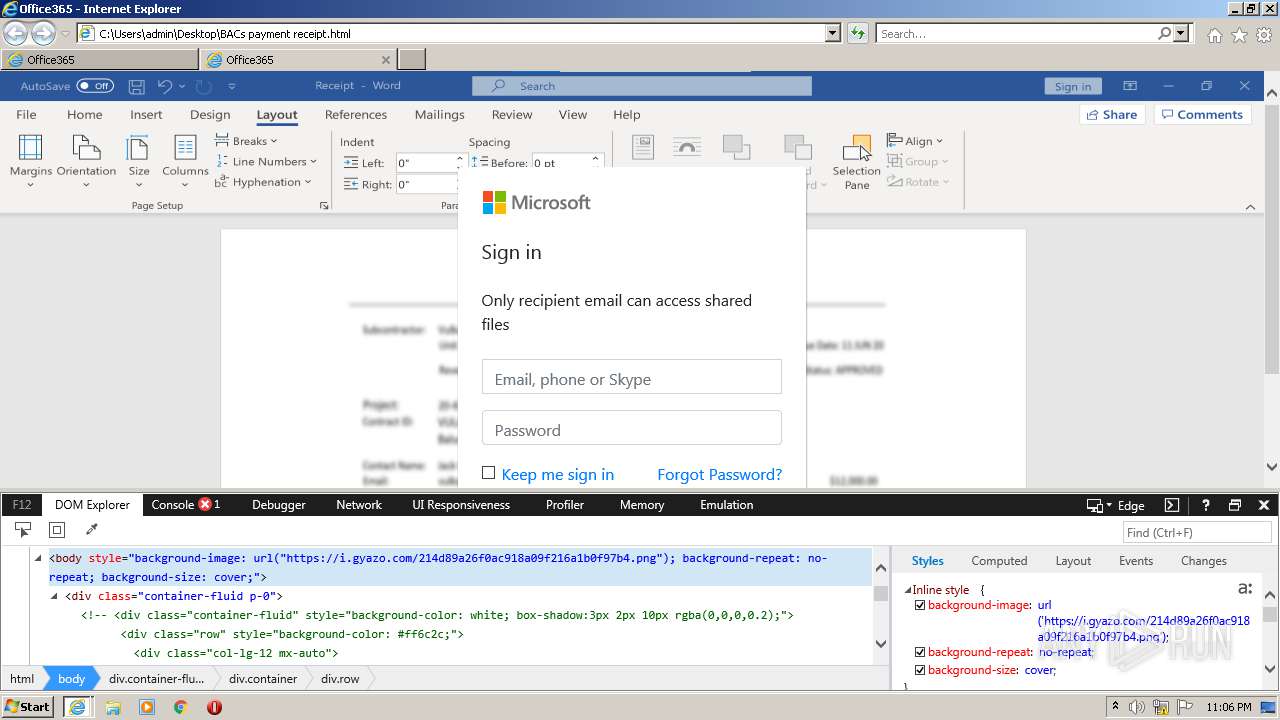The height and width of the screenshot is (720, 1280).
Task: Click the pseudo-state a: icon in Styles
Action: [1245, 589]
